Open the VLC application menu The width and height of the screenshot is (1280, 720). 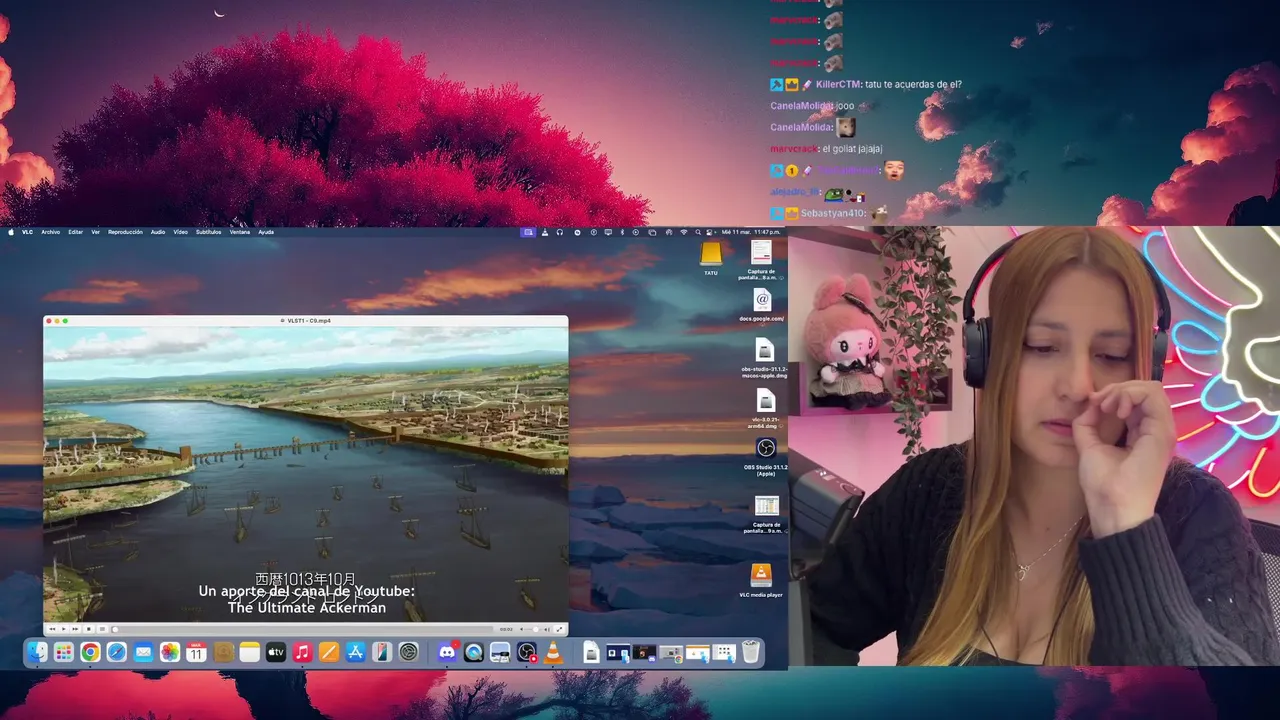point(27,232)
